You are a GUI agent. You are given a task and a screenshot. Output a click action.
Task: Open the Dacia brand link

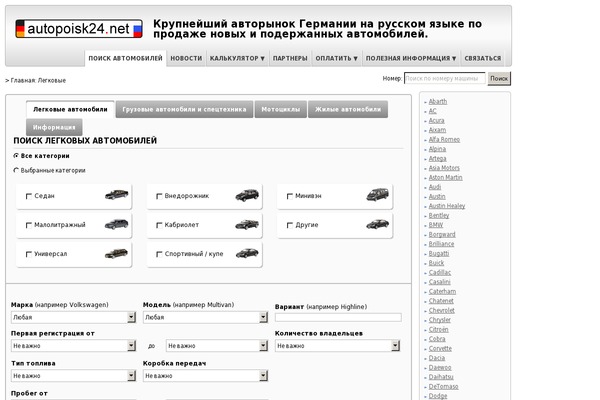tap(437, 358)
